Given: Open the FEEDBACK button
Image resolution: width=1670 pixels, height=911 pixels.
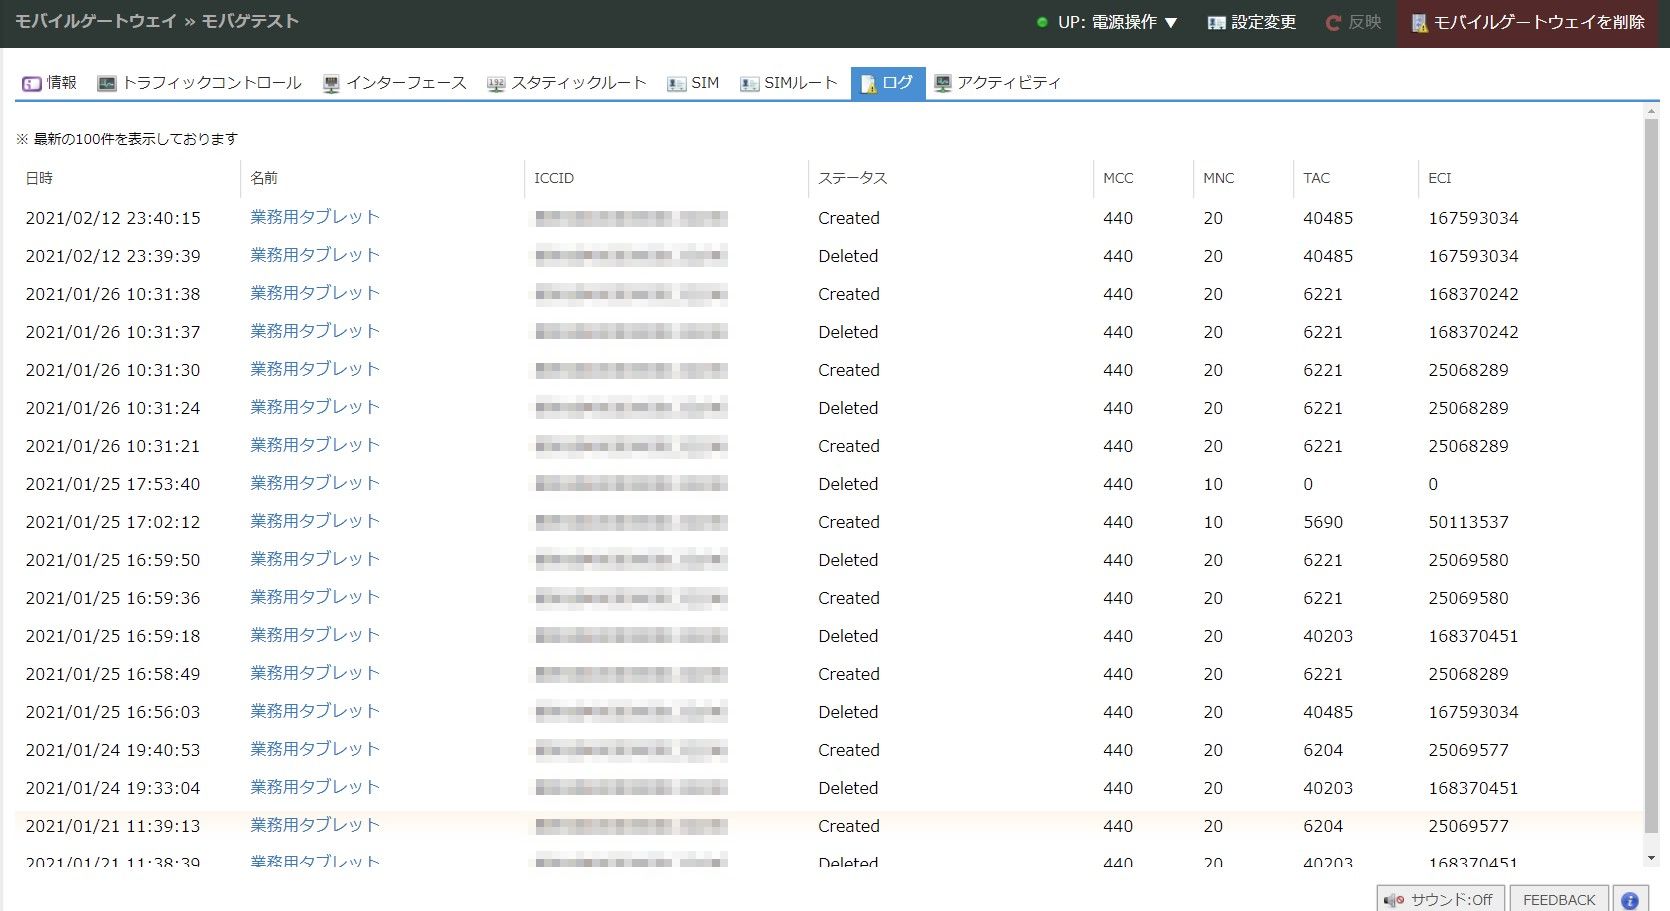Looking at the screenshot, I should (x=1558, y=899).
